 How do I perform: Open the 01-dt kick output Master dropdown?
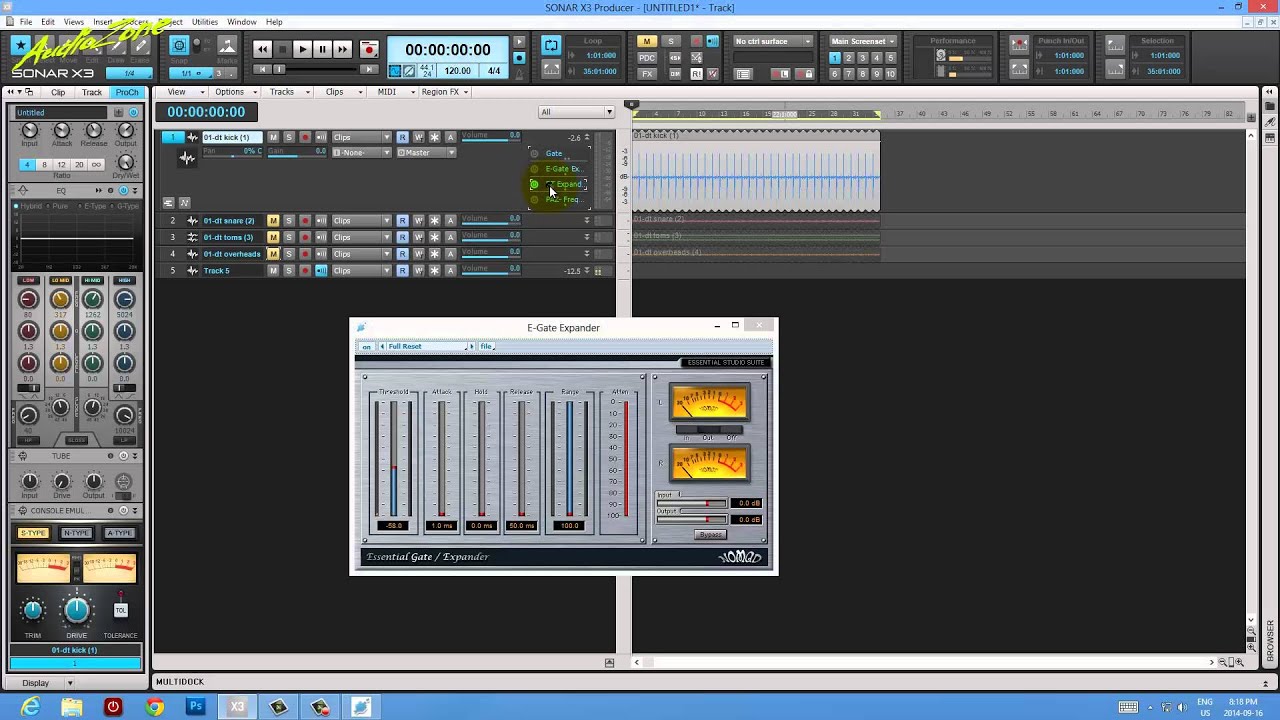pyautogui.click(x=426, y=153)
